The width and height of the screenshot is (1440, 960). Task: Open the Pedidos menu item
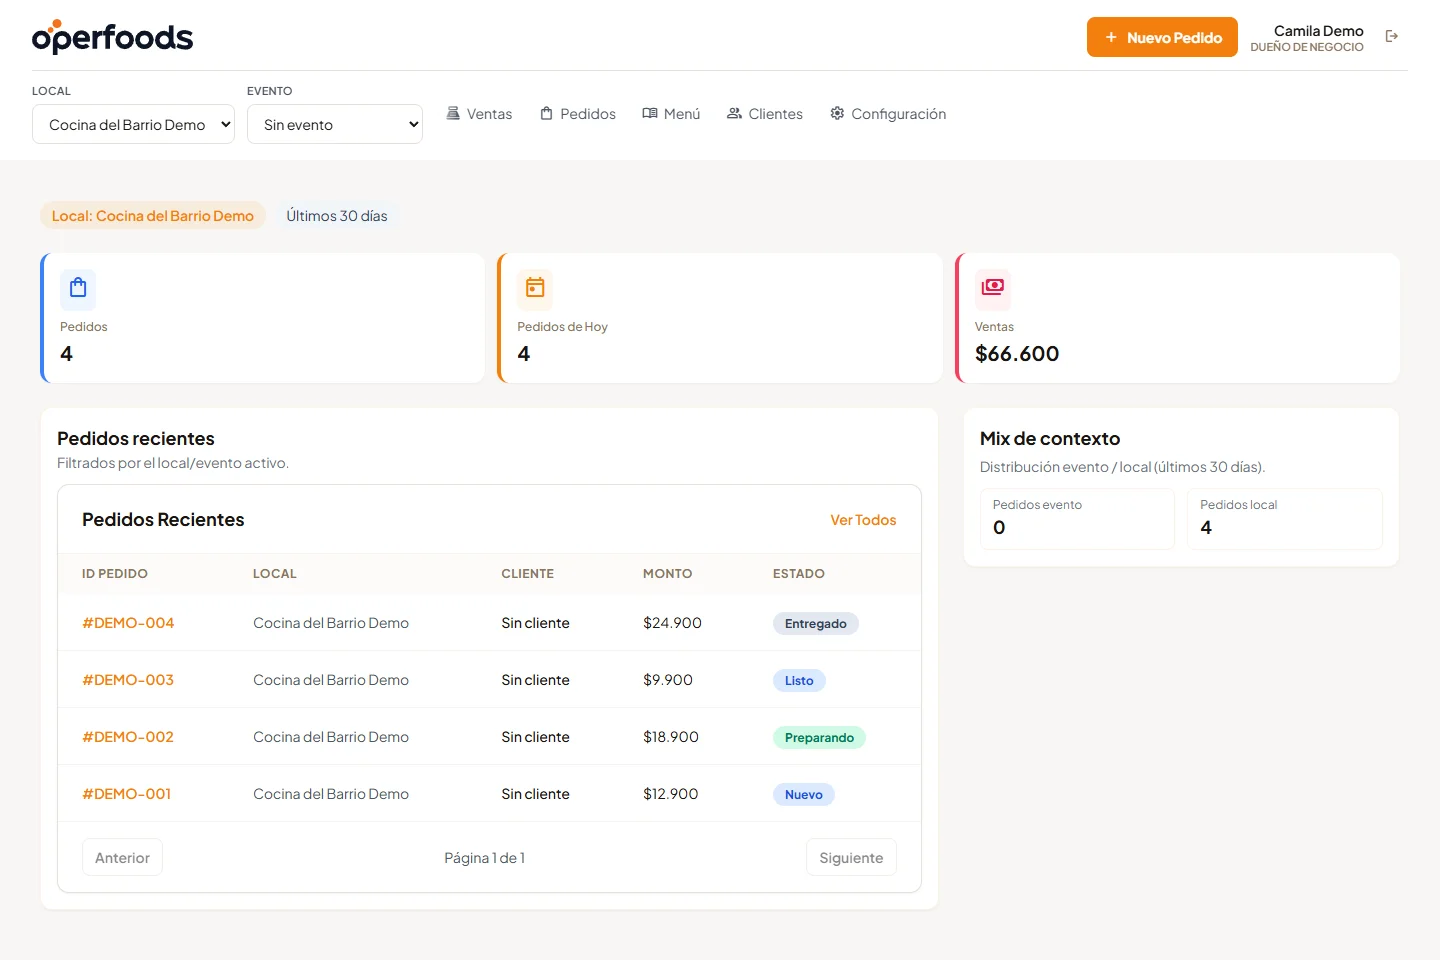(578, 114)
